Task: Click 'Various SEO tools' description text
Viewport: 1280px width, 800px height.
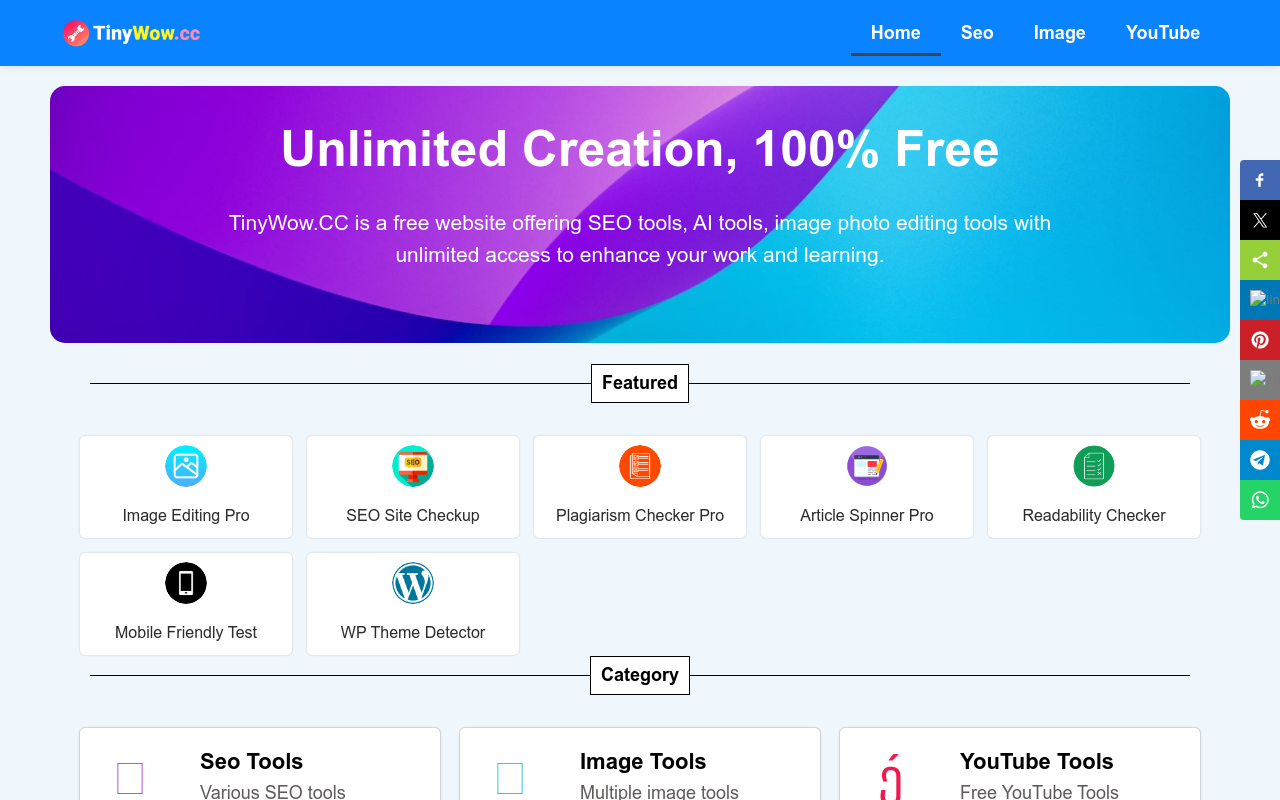Action: 273,791
